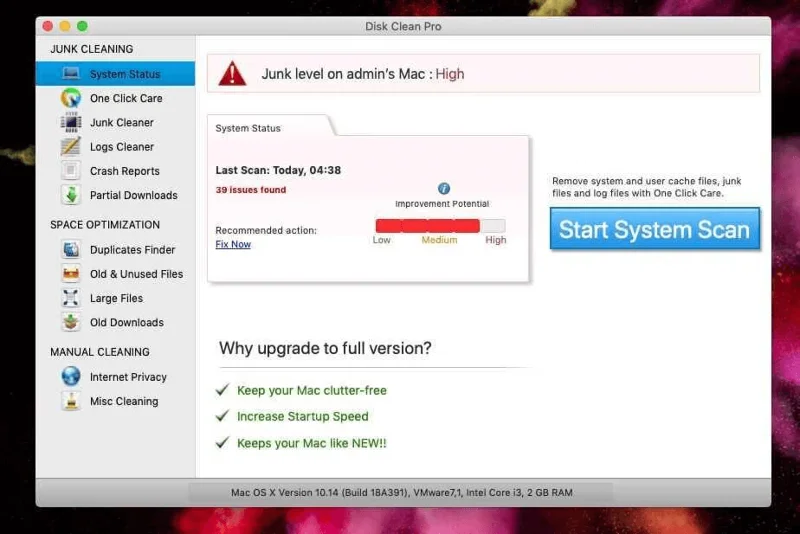Click 'Keeps your Mac like NEW!!' text

[312, 443]
